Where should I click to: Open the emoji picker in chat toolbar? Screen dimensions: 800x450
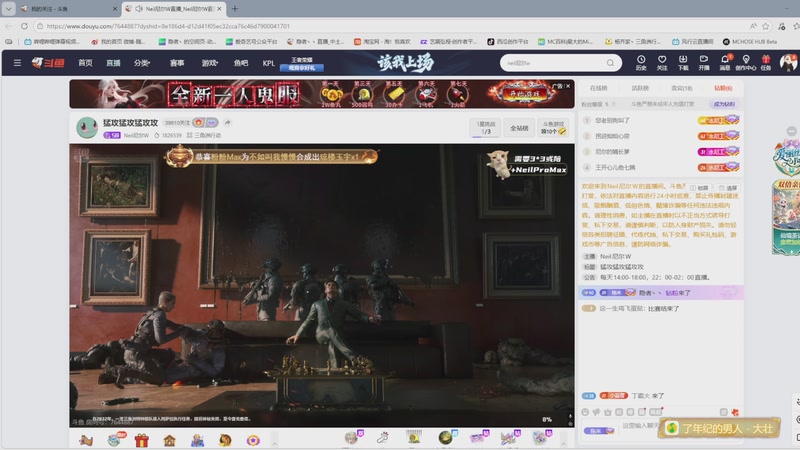(585, 412)
